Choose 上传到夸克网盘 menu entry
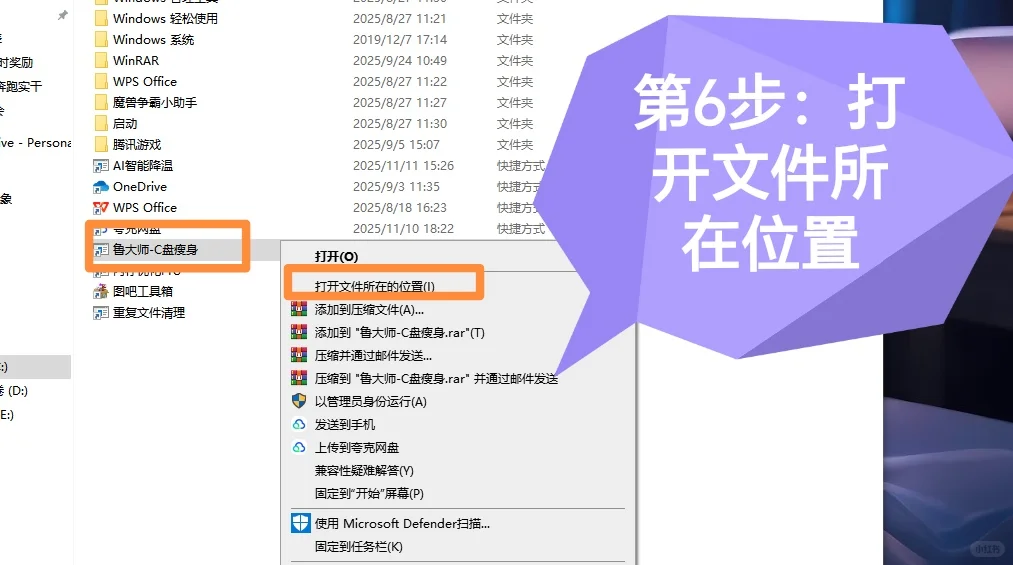This screenshot has height=565, width=1013. tap(357, 447)
